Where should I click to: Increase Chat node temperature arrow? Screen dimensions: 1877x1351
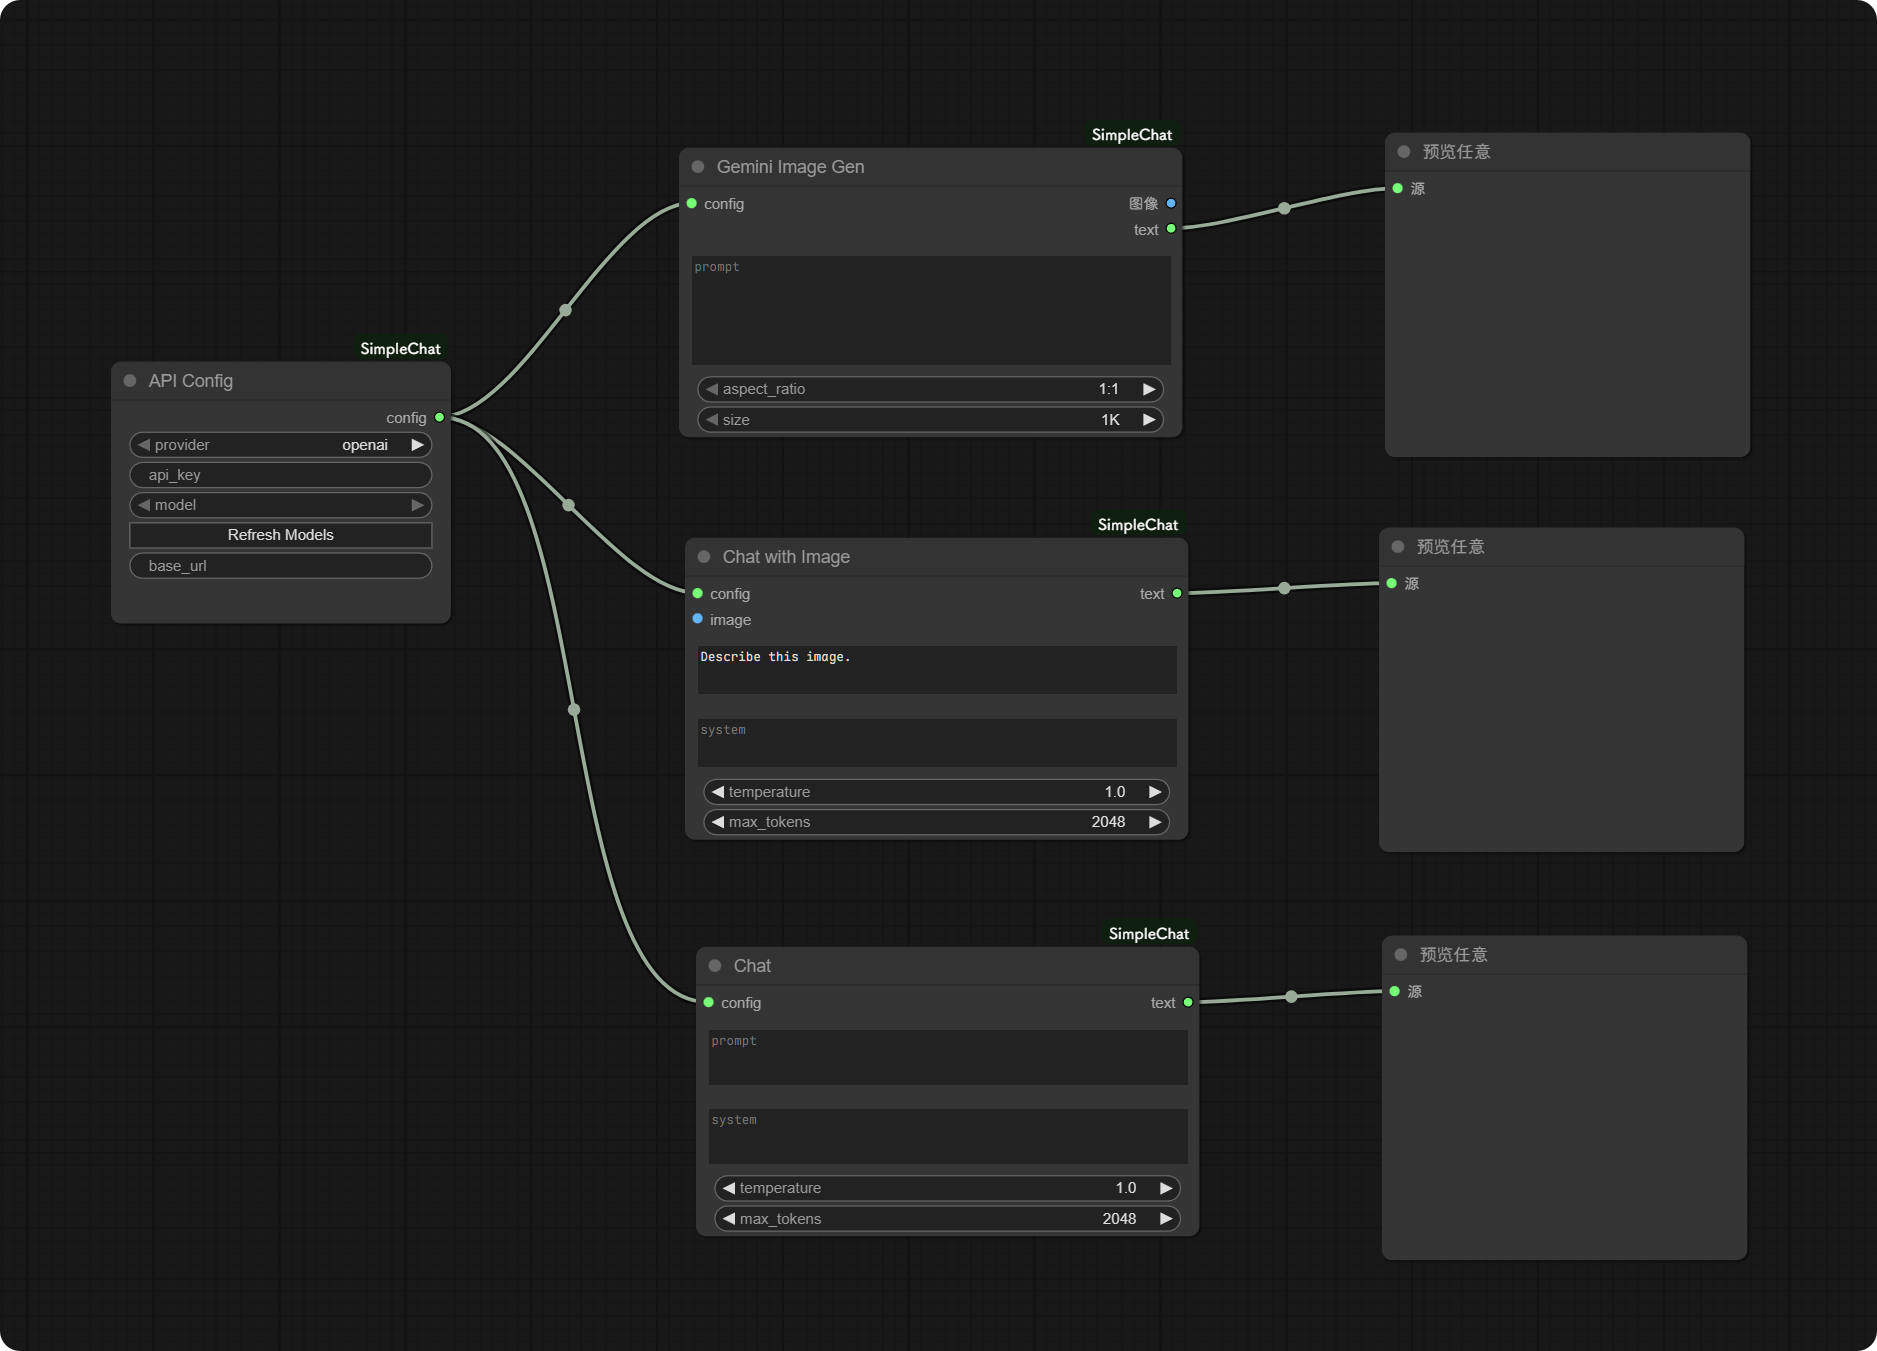(x=1166, y=1188)
